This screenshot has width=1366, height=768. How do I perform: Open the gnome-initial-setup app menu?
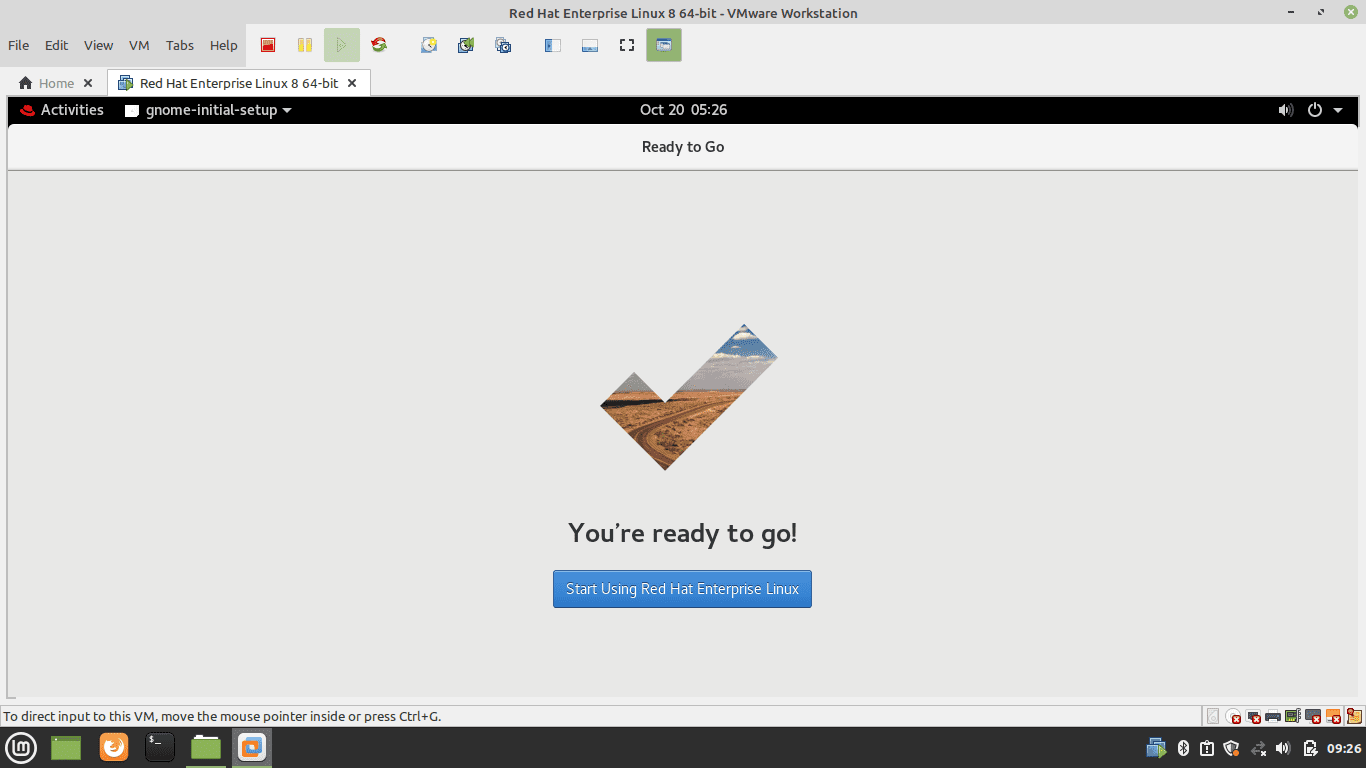[208, 110]
